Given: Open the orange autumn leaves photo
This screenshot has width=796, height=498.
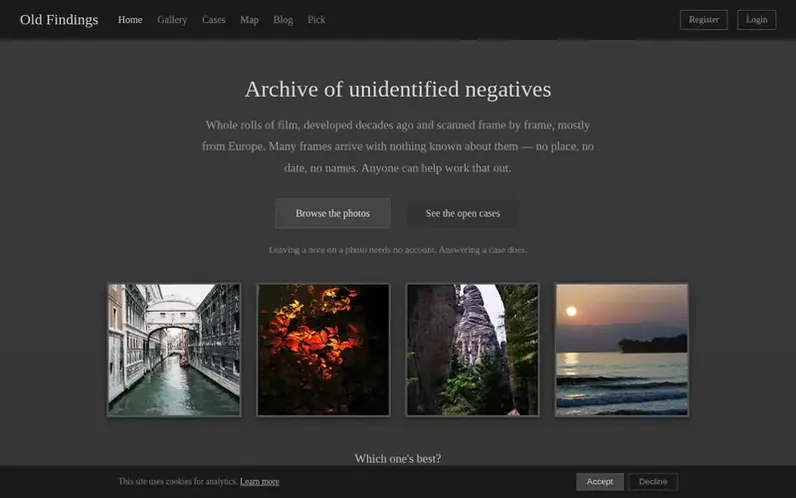Looking at the screenshot, I should (323, 350).
